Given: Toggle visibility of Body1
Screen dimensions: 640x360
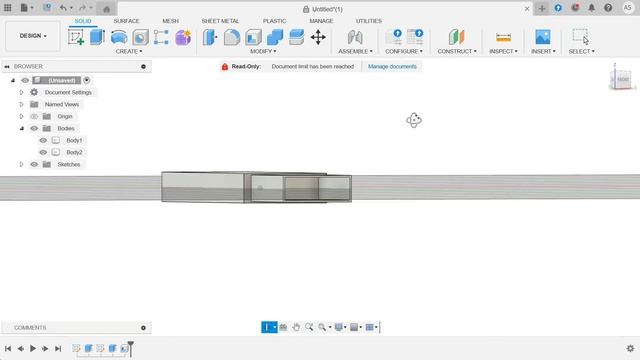Looking at the screenshot, I should [43, 140].
